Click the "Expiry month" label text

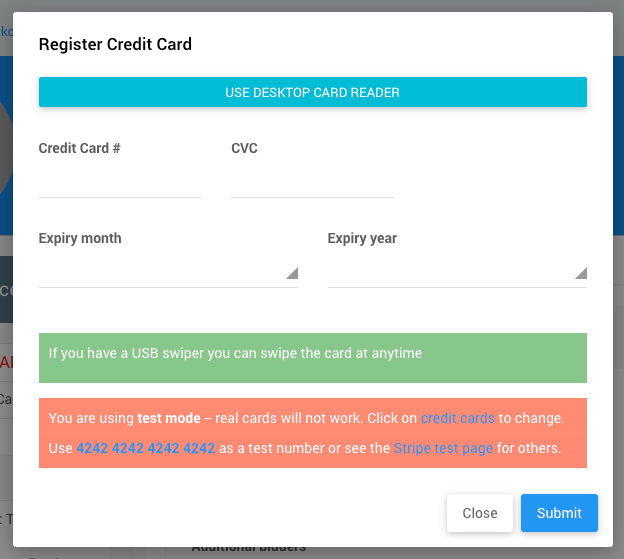point(80,238)
